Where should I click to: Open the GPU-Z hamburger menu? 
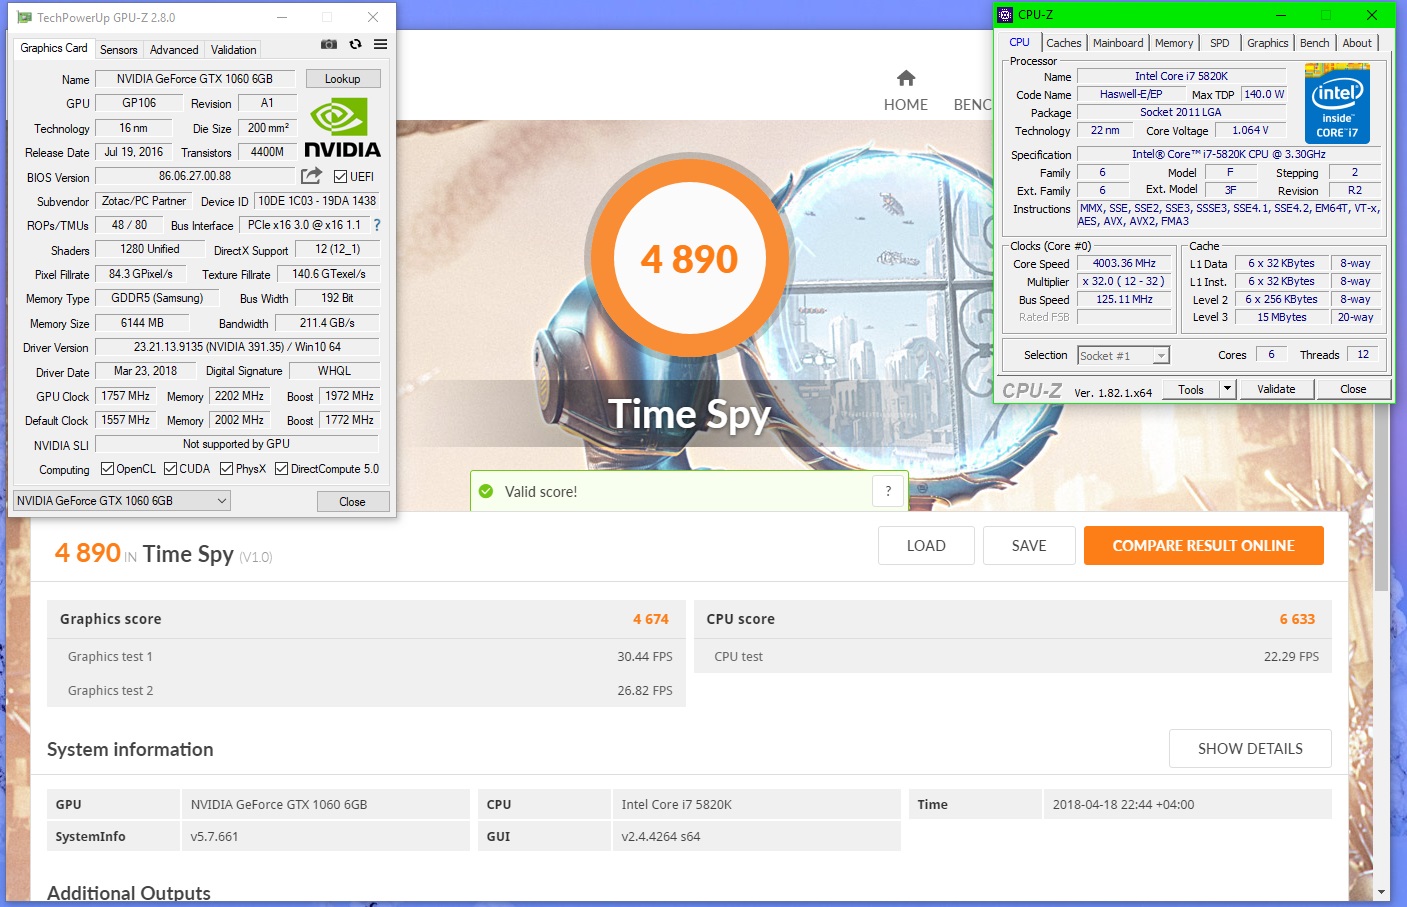click(x=381, y=44)
